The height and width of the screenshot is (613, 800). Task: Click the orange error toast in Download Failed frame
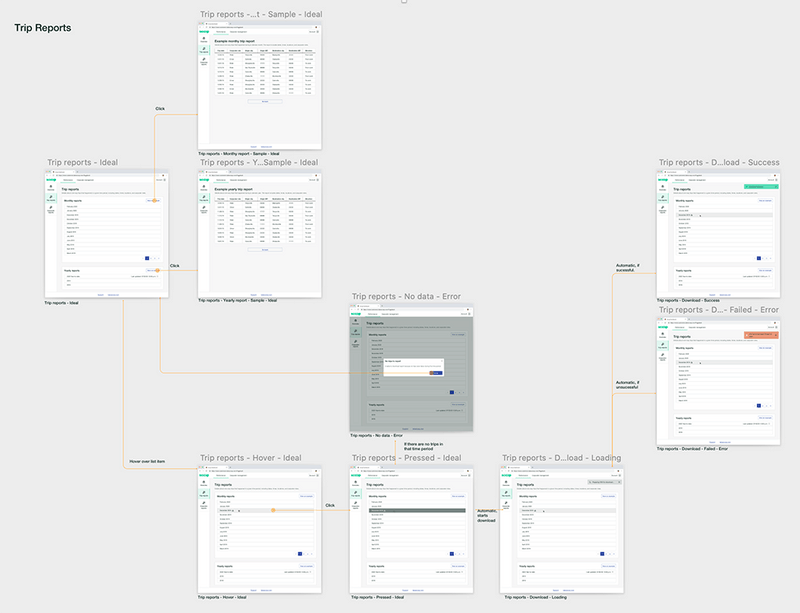tap(761, 335)
